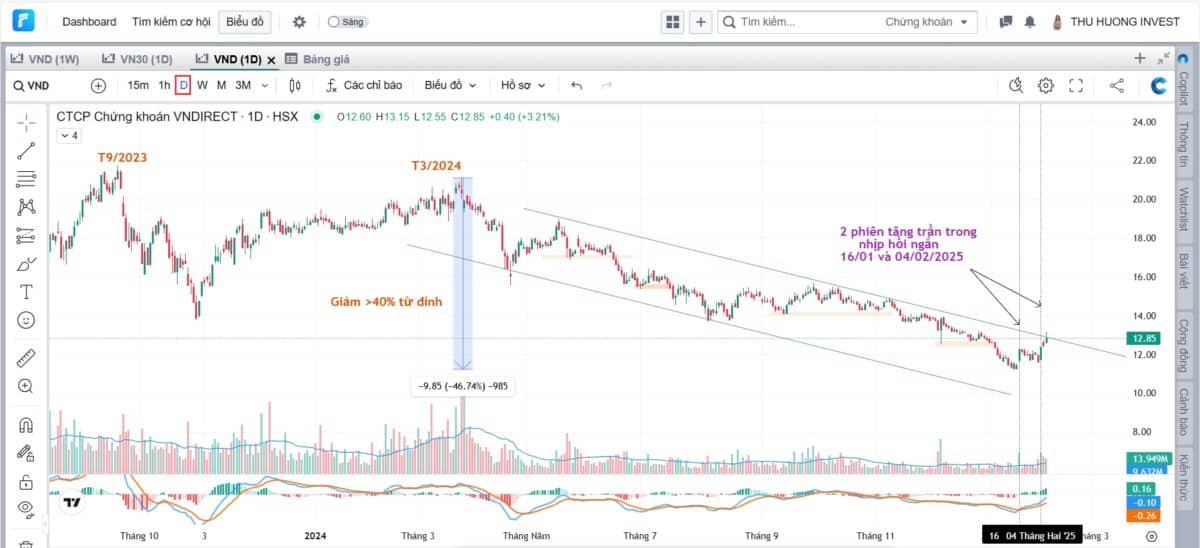Select the W weekly timeframe
Image resolution: width=1200 pixels, height=548 pixels.
pos(202,86)
